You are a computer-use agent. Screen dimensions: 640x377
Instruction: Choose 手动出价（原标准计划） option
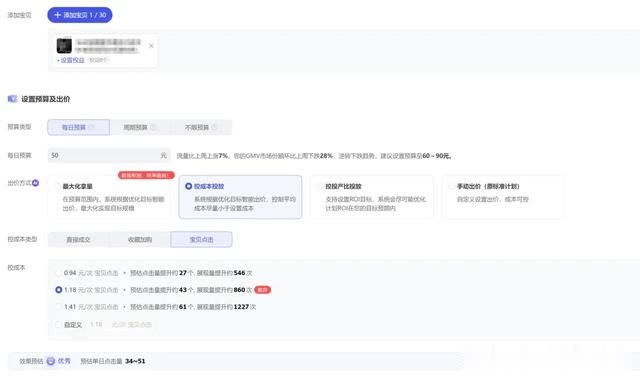coord(503,197)
